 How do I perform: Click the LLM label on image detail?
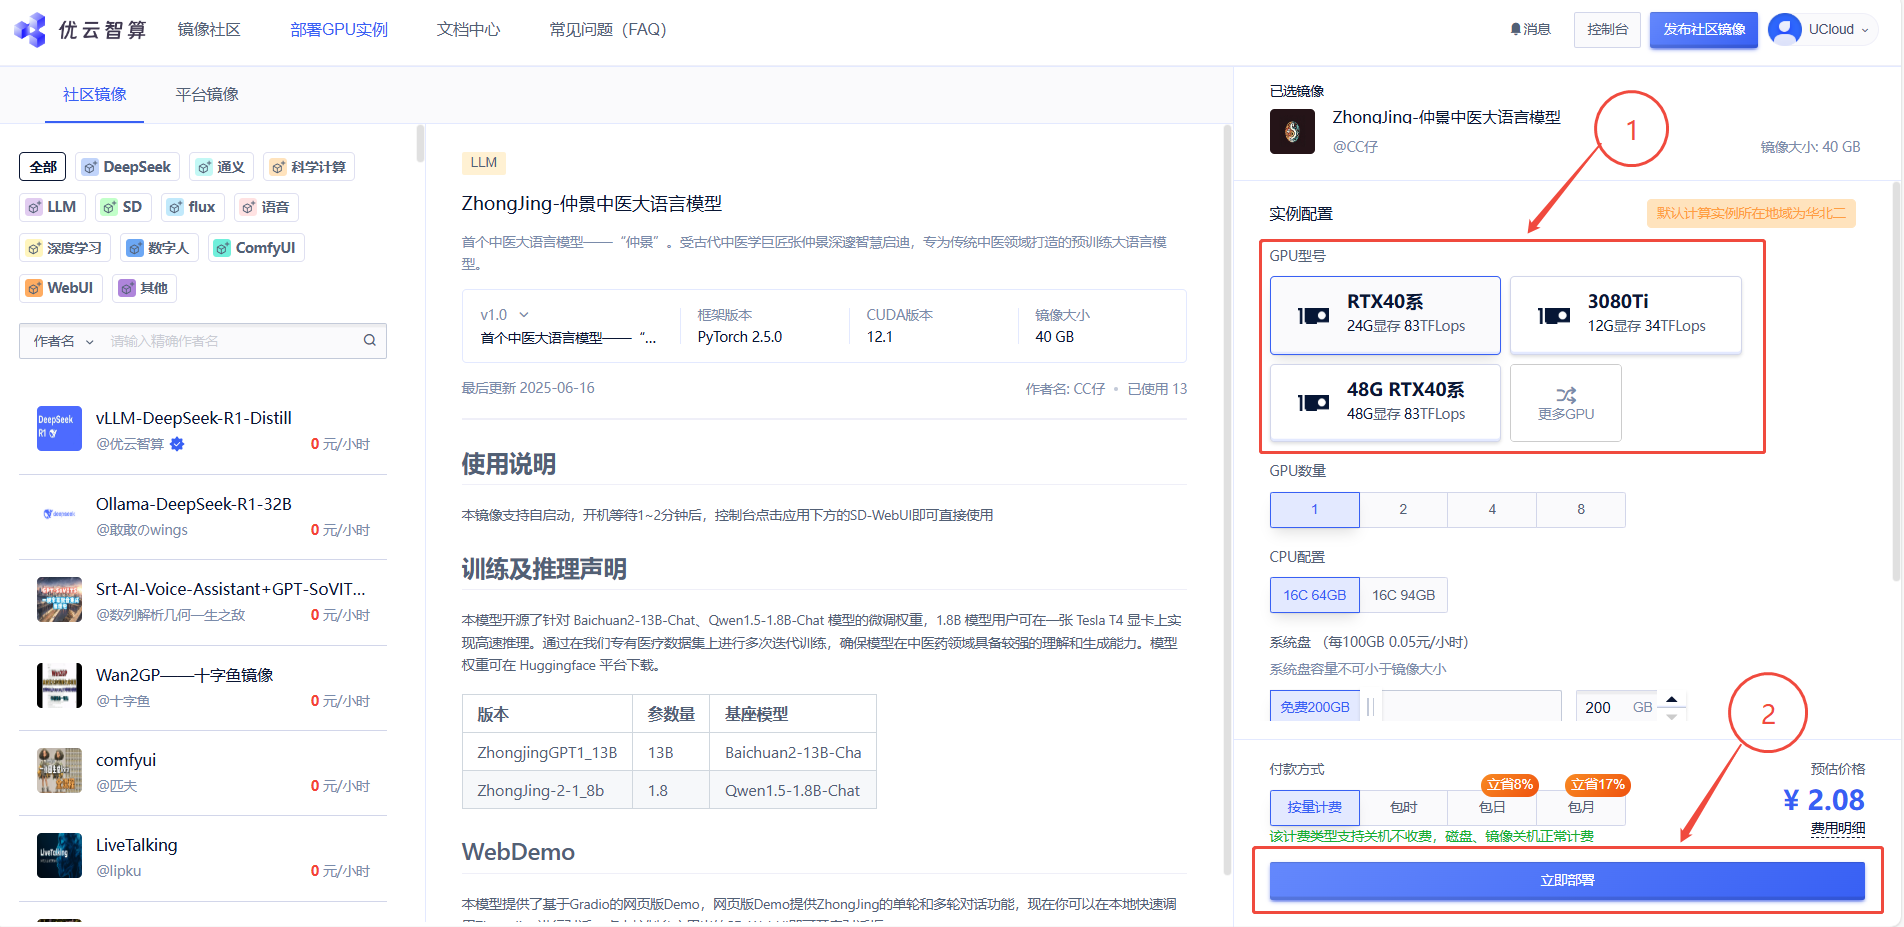tap(484, 163)
